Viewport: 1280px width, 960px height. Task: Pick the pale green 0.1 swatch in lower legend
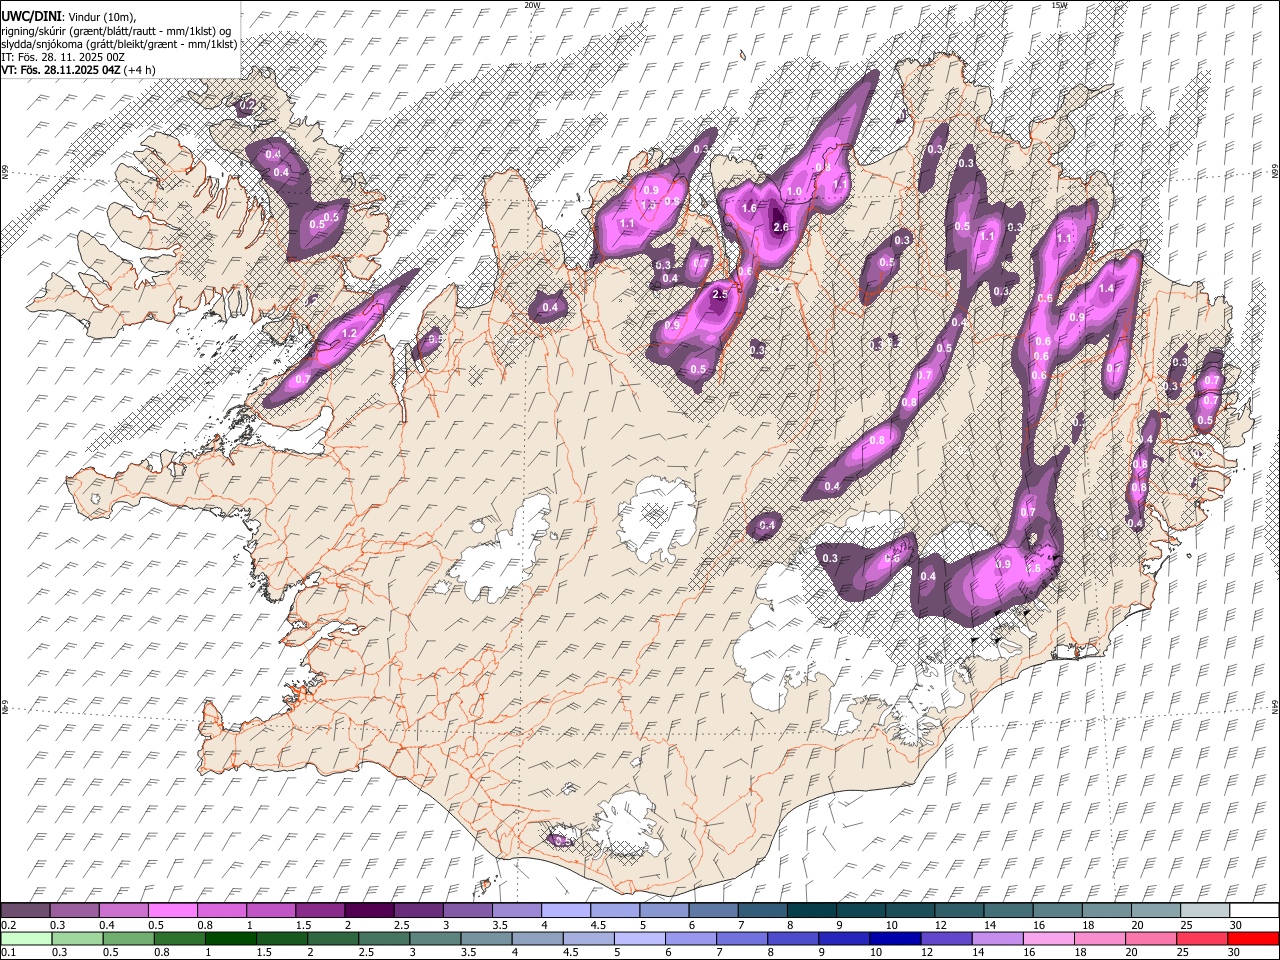click(27, 938)
